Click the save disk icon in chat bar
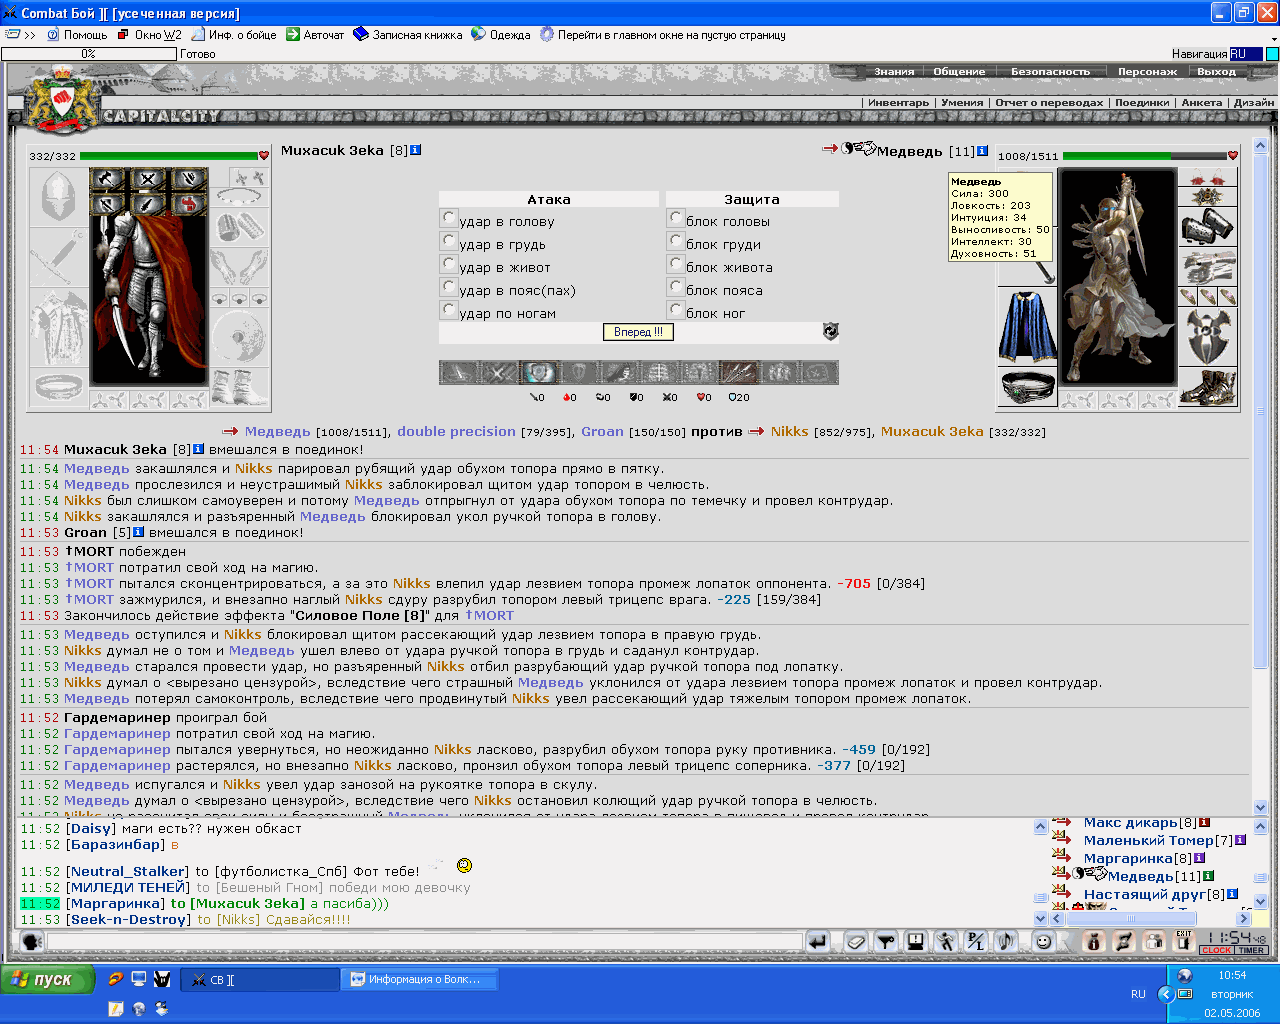 915,941
